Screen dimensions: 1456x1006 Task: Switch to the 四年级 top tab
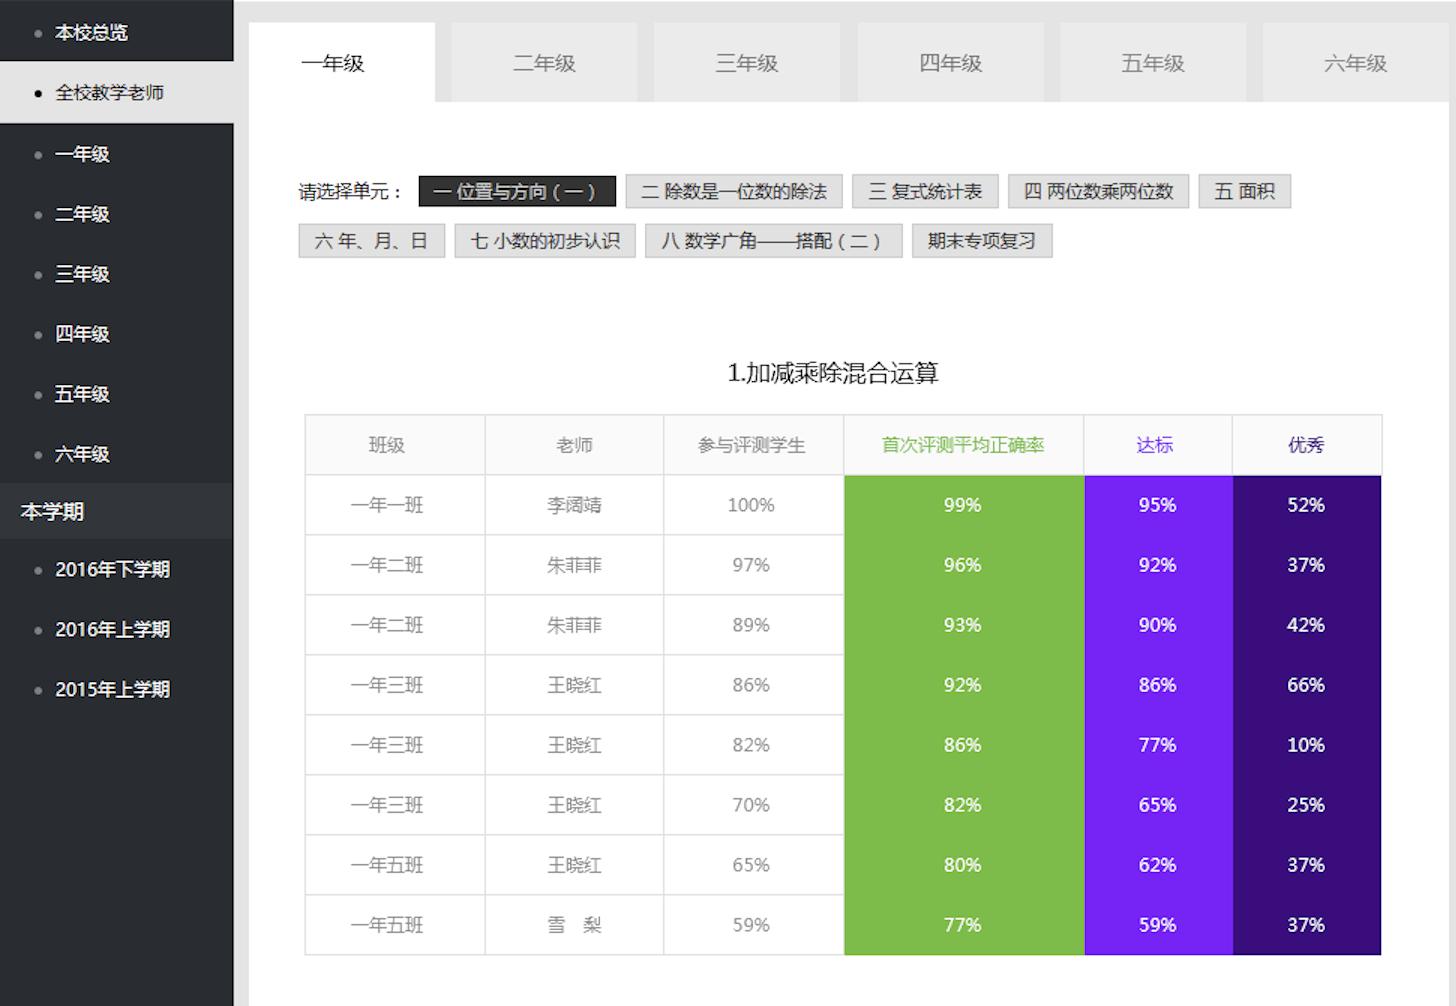pyautogui.click(x=950, y=63)
